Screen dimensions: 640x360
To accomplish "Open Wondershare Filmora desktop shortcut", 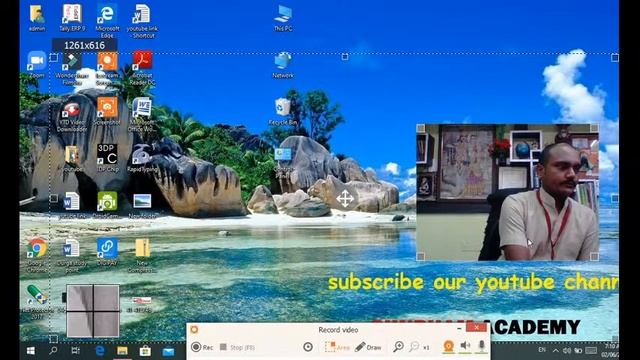I will point(72,69).
